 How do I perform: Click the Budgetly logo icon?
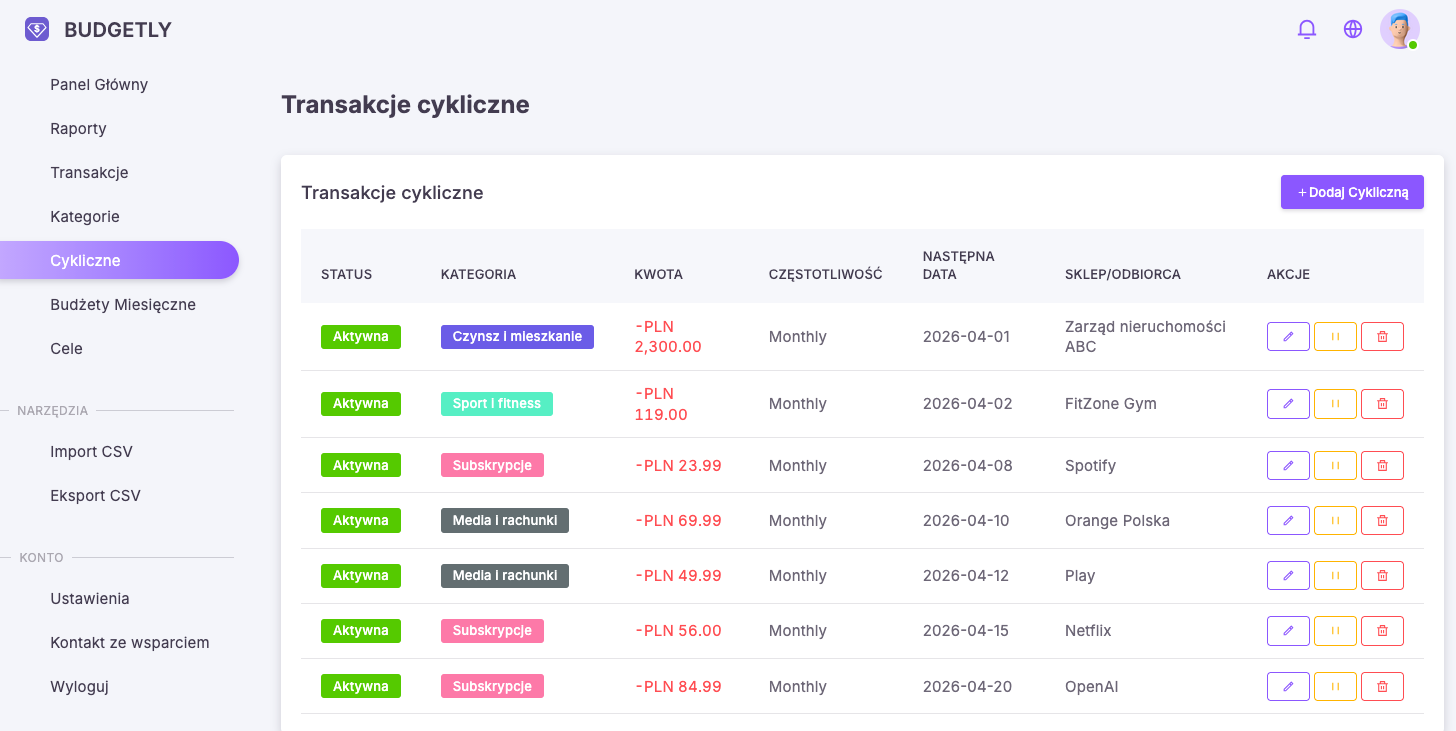tap(37, 30)
